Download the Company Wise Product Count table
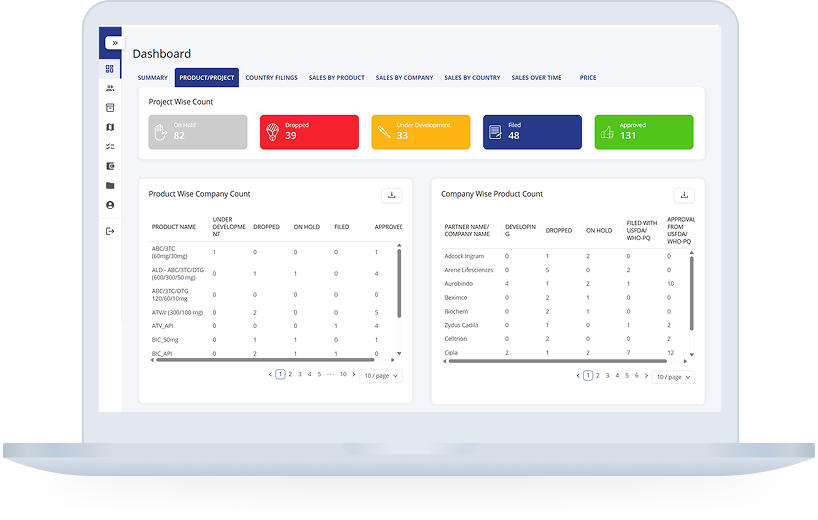The height and width of the screenshot is (520, 818). (x=684, y=196)
